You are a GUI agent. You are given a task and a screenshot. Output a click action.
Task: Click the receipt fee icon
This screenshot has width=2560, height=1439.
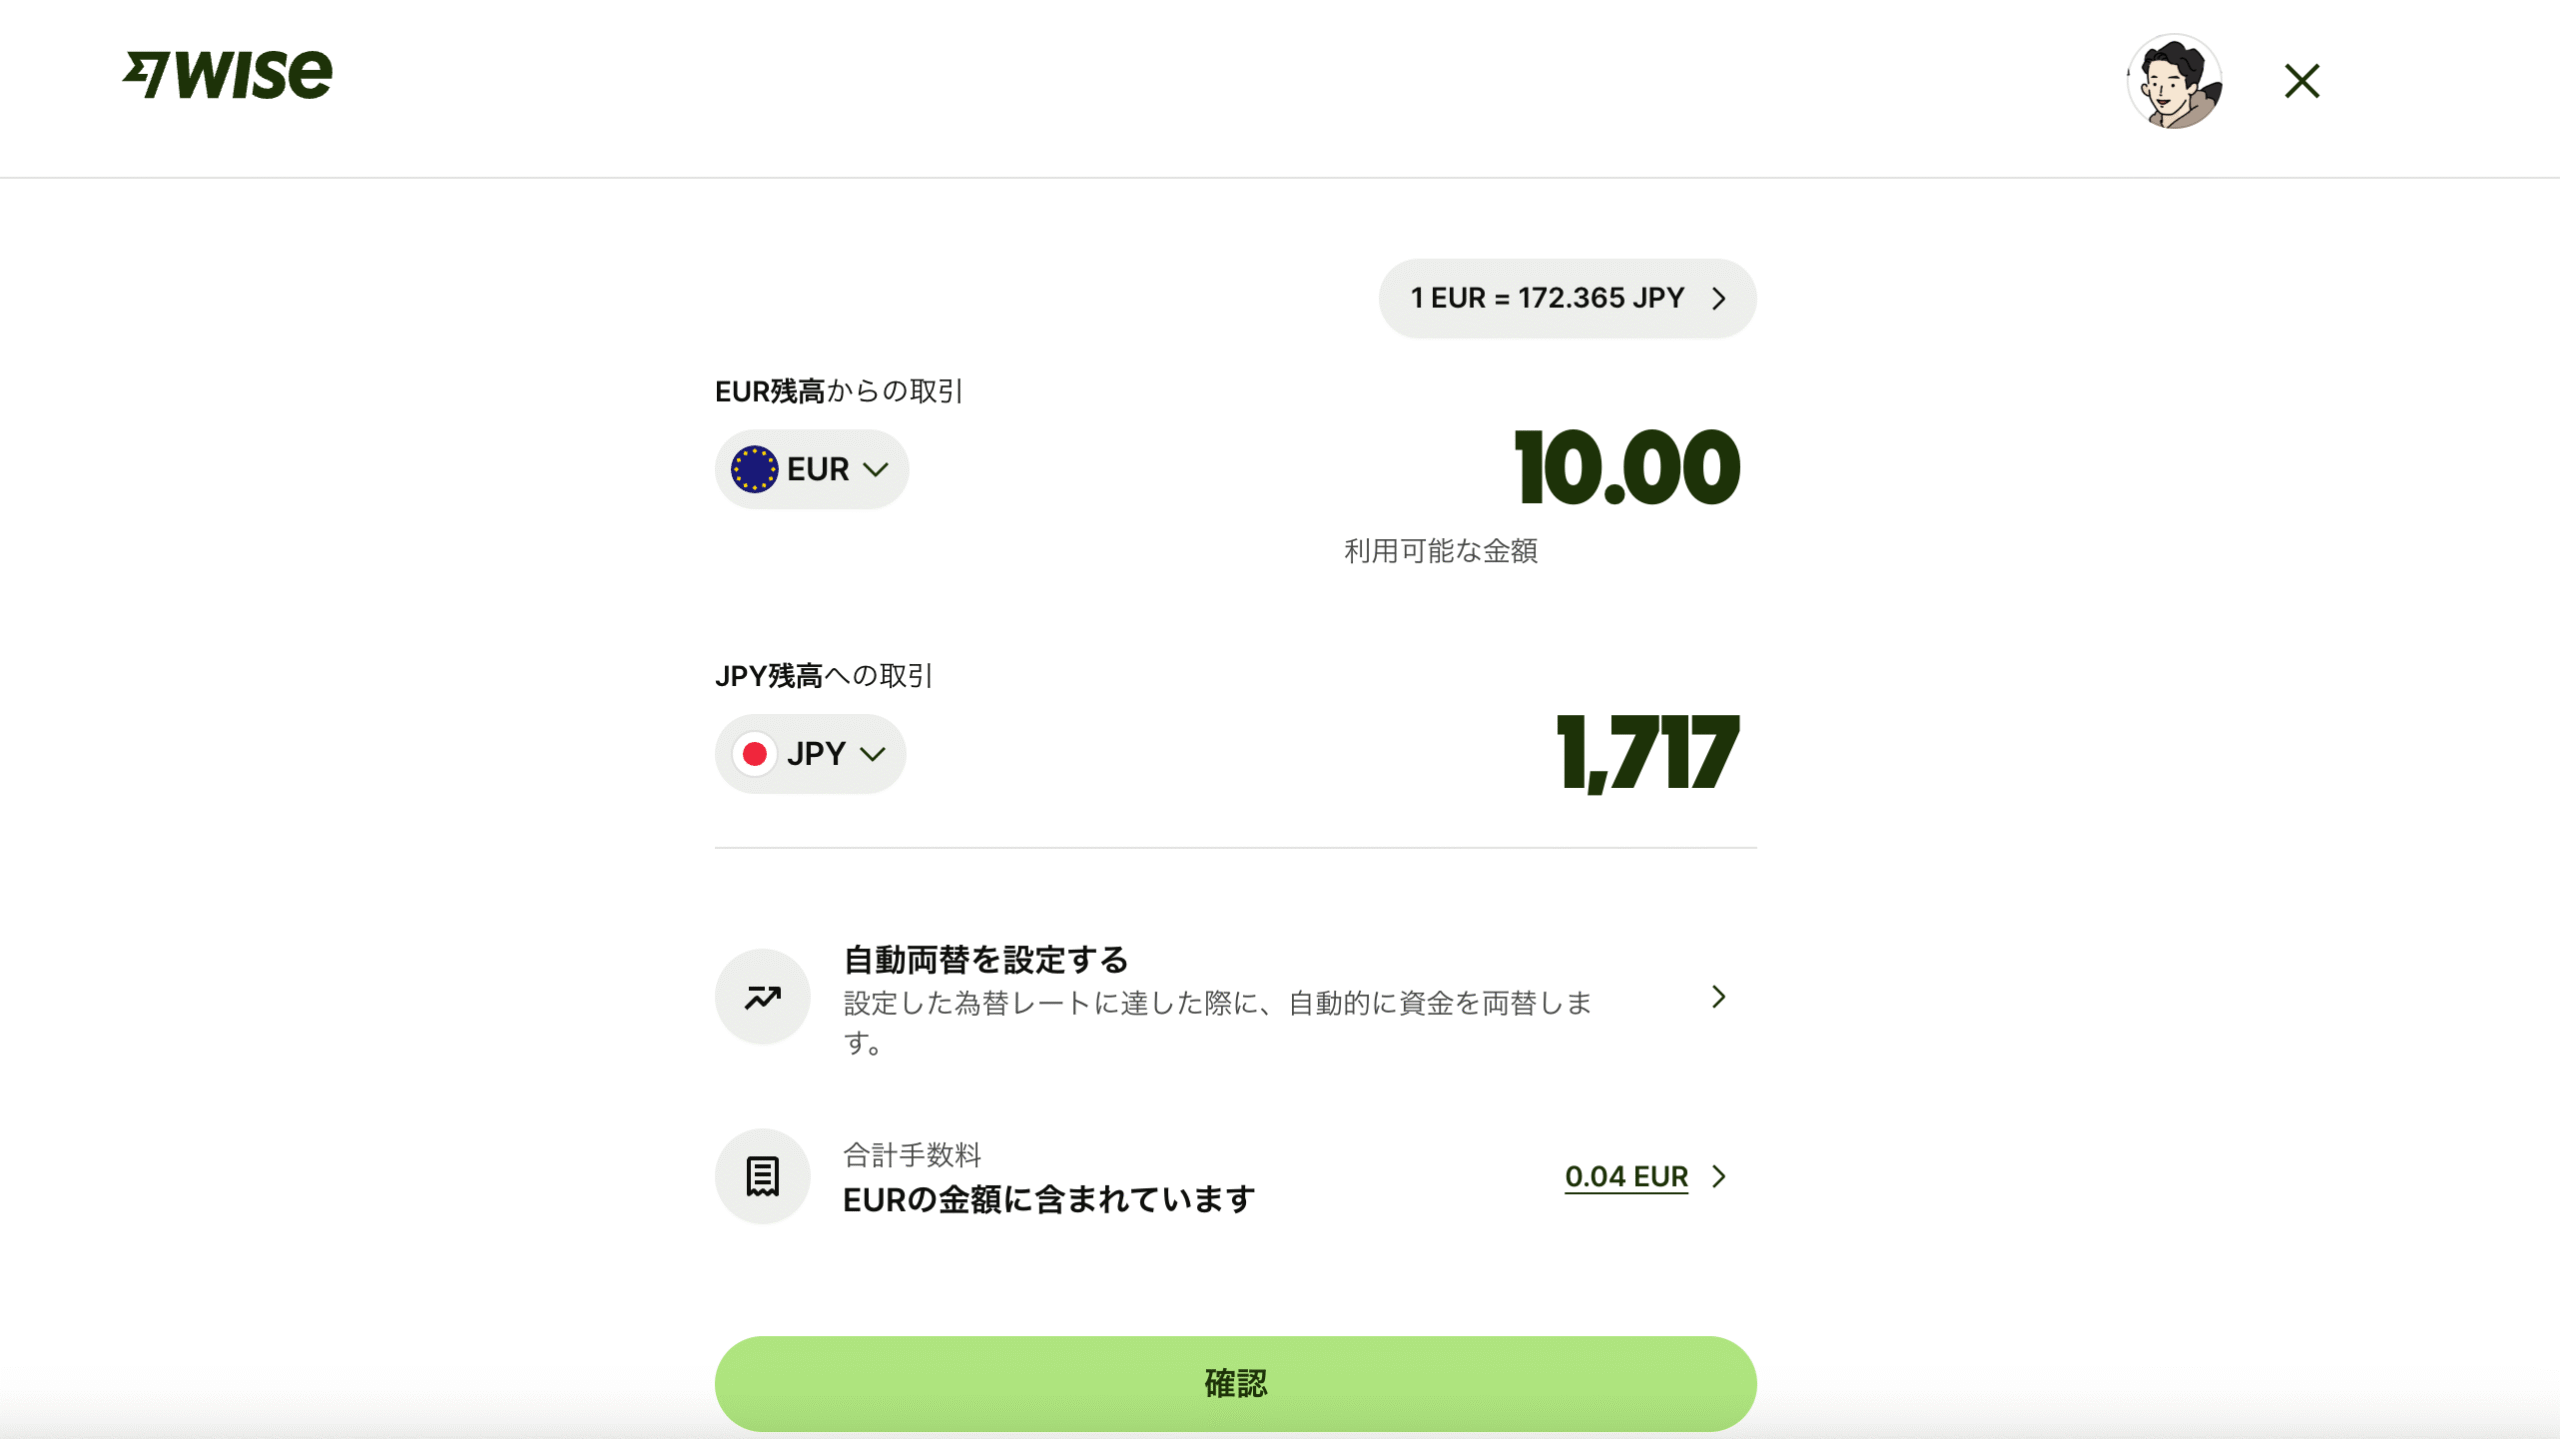coord(762,1176)
